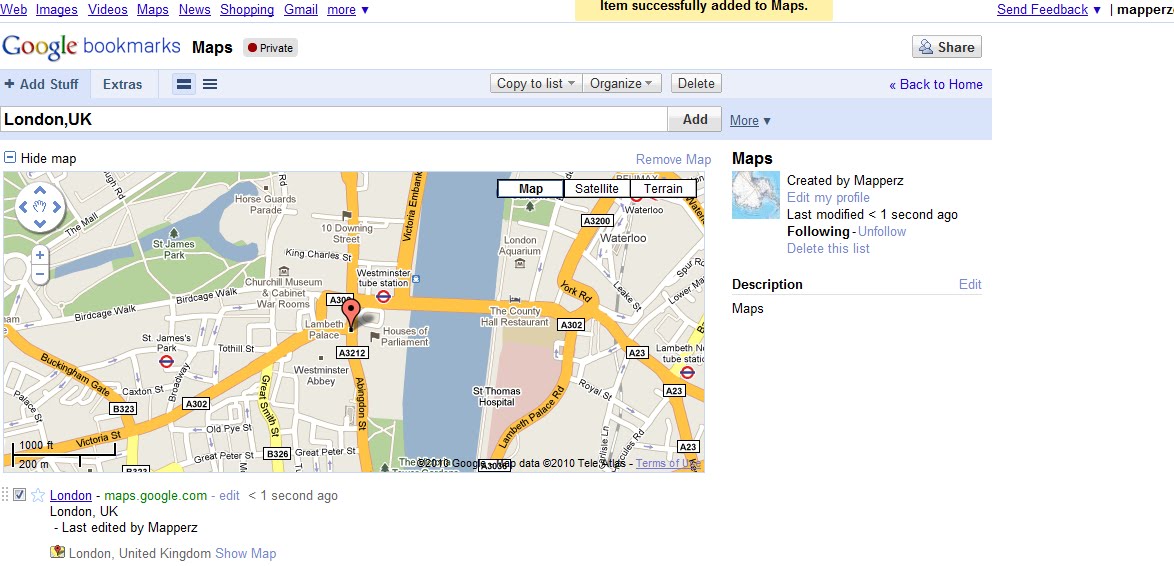
Task: Click the profile map thumbnail image
Action: pos(755,195)
